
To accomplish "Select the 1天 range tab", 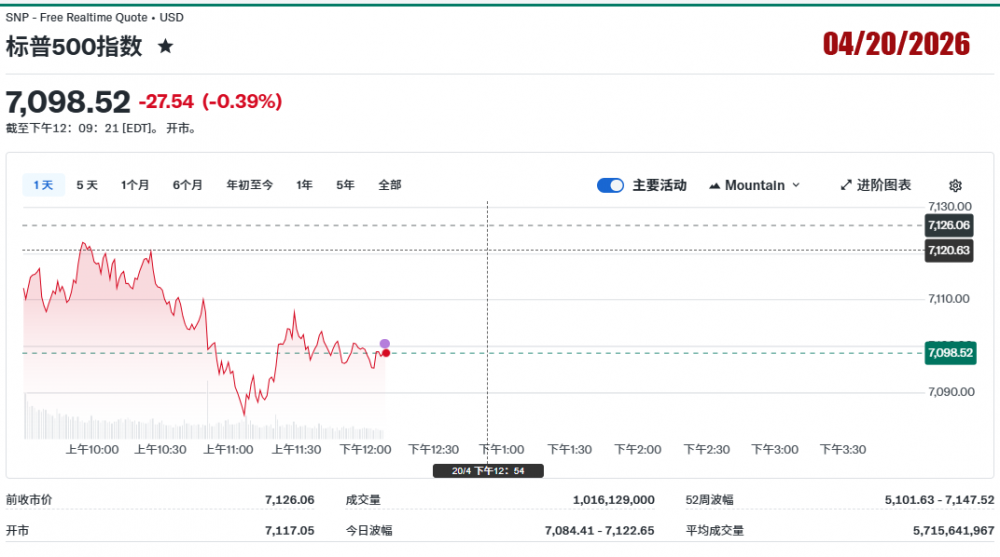I will click(x=43, y=185).
